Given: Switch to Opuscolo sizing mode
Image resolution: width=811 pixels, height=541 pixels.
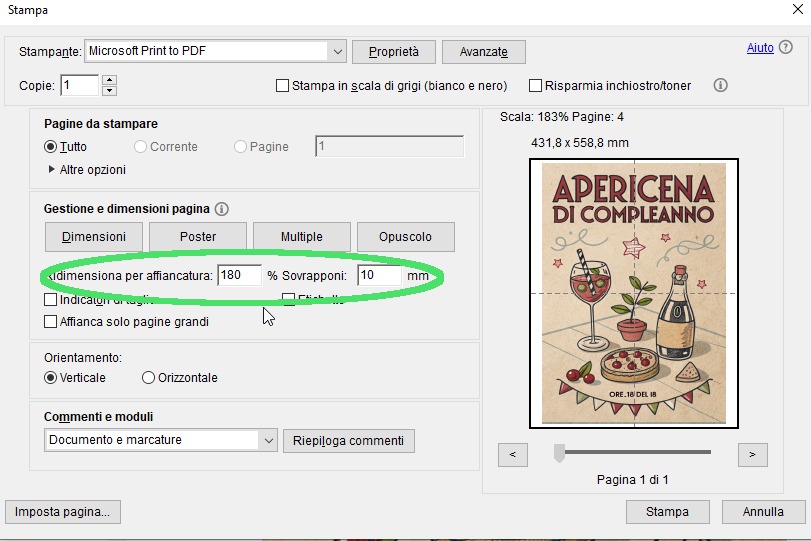Looking at the screenshot, I should click(x=405, y=237).
